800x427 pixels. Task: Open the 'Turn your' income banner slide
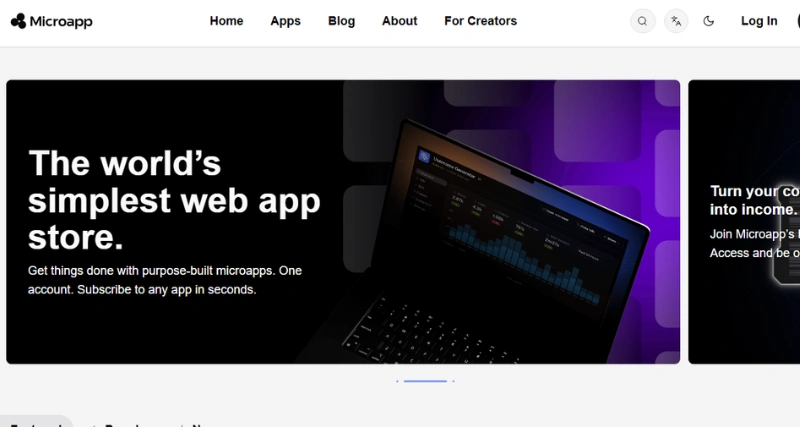[x=744, y=222]
